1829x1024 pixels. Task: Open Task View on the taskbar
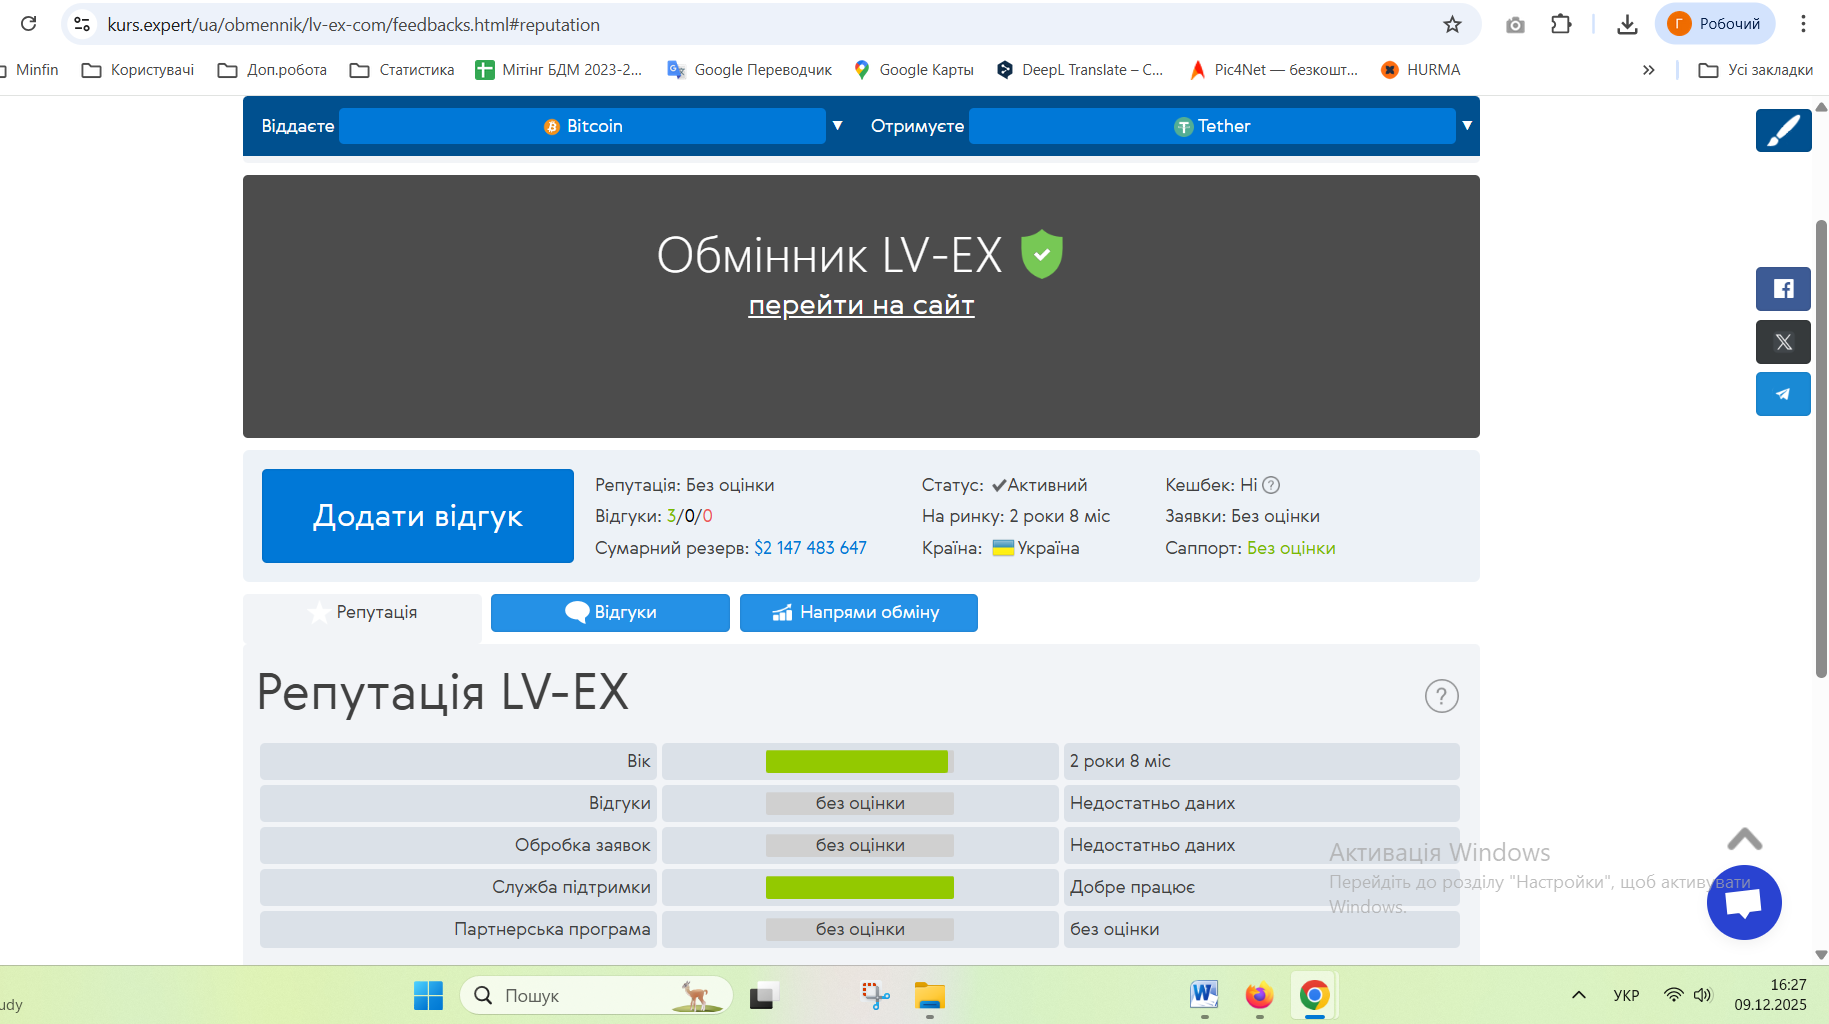click(x=762, y=995)
